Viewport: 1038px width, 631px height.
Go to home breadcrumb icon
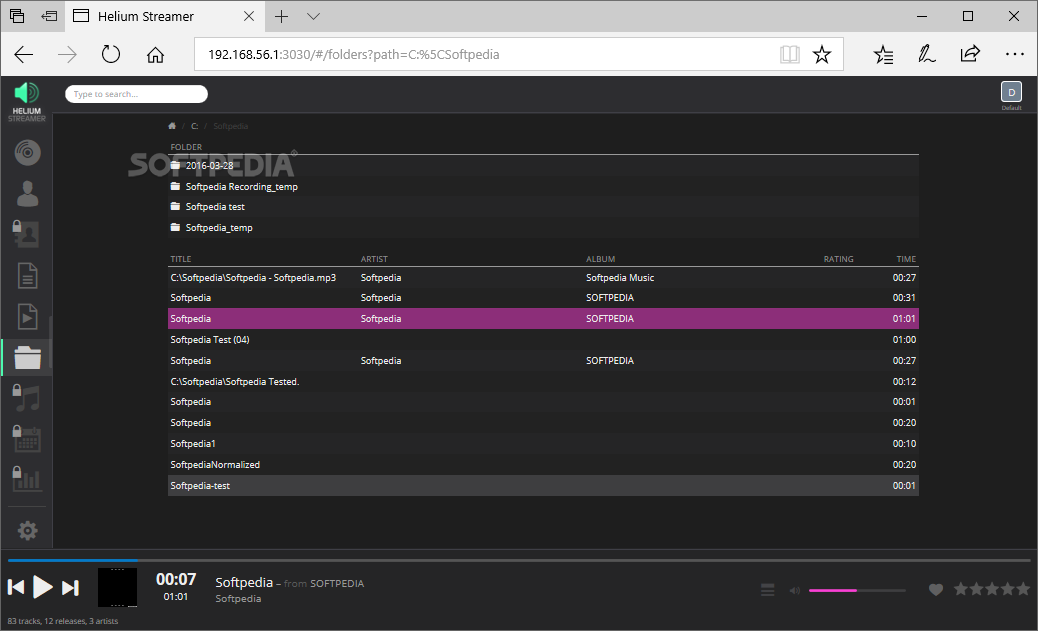point(172,126)
